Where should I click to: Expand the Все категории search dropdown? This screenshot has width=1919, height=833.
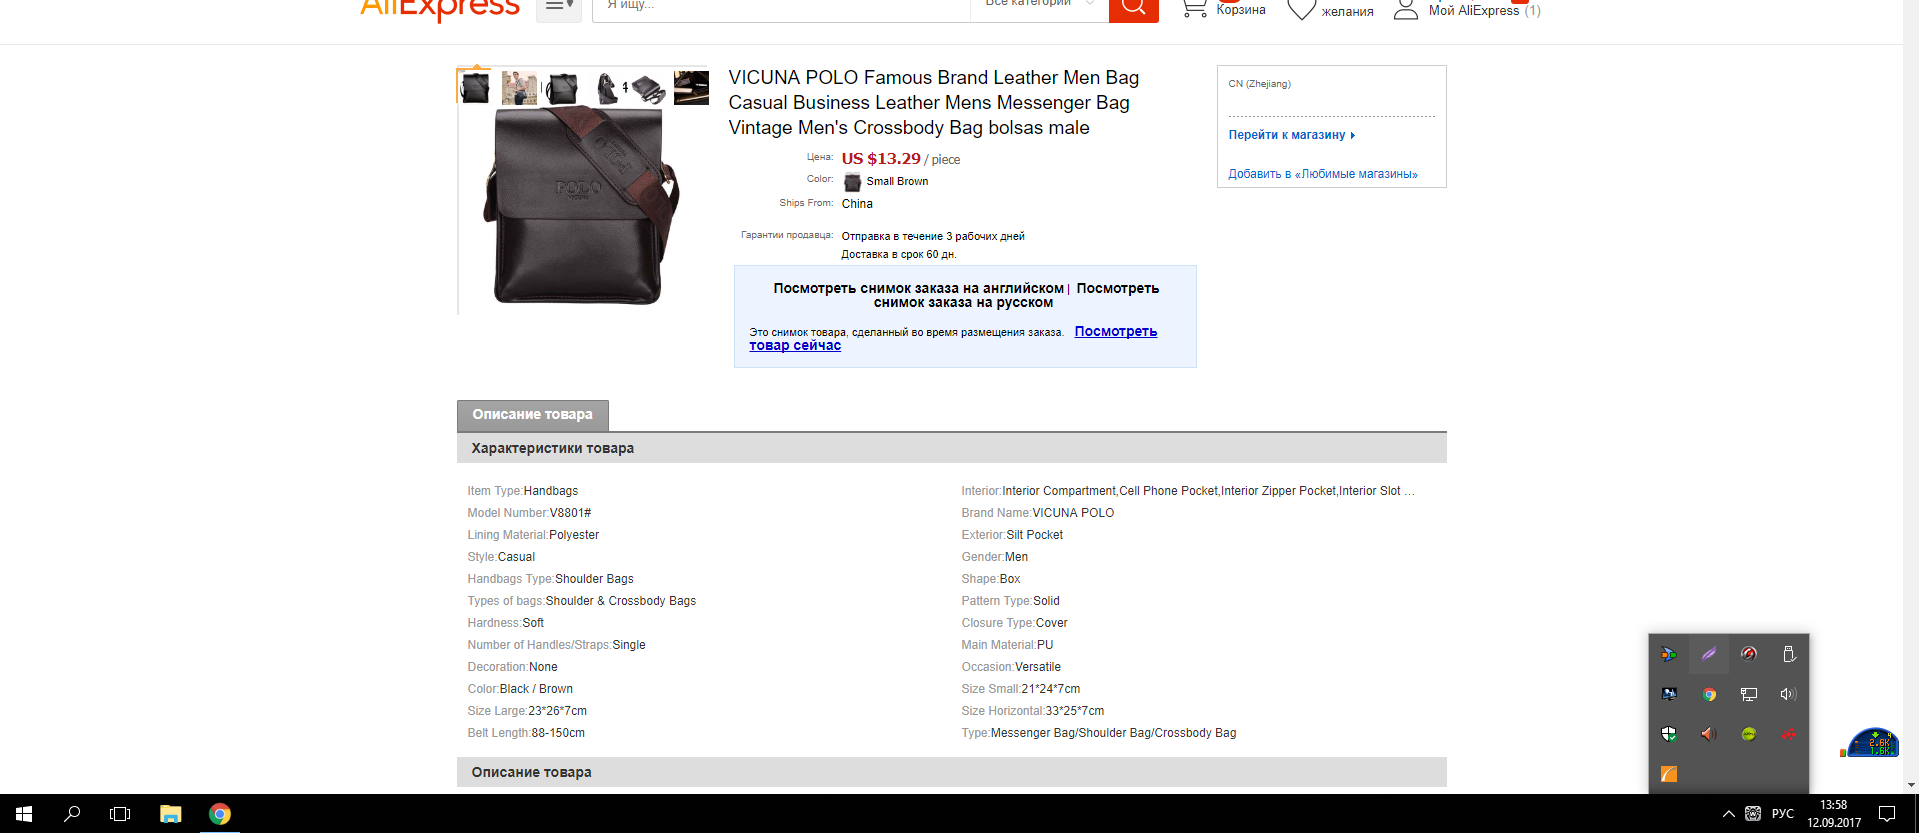click(x=1039, y=6)
